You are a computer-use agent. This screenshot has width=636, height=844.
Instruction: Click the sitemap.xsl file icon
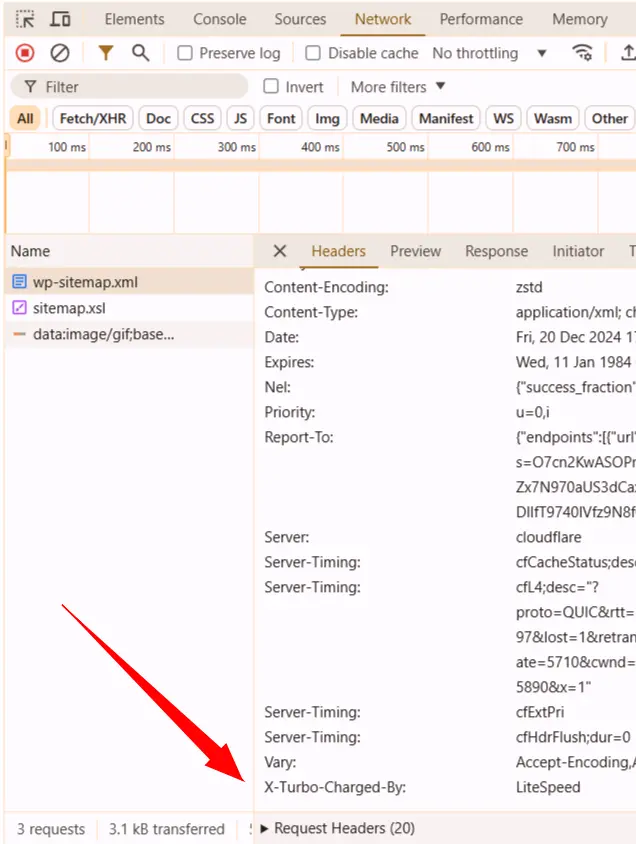(19, 308)
